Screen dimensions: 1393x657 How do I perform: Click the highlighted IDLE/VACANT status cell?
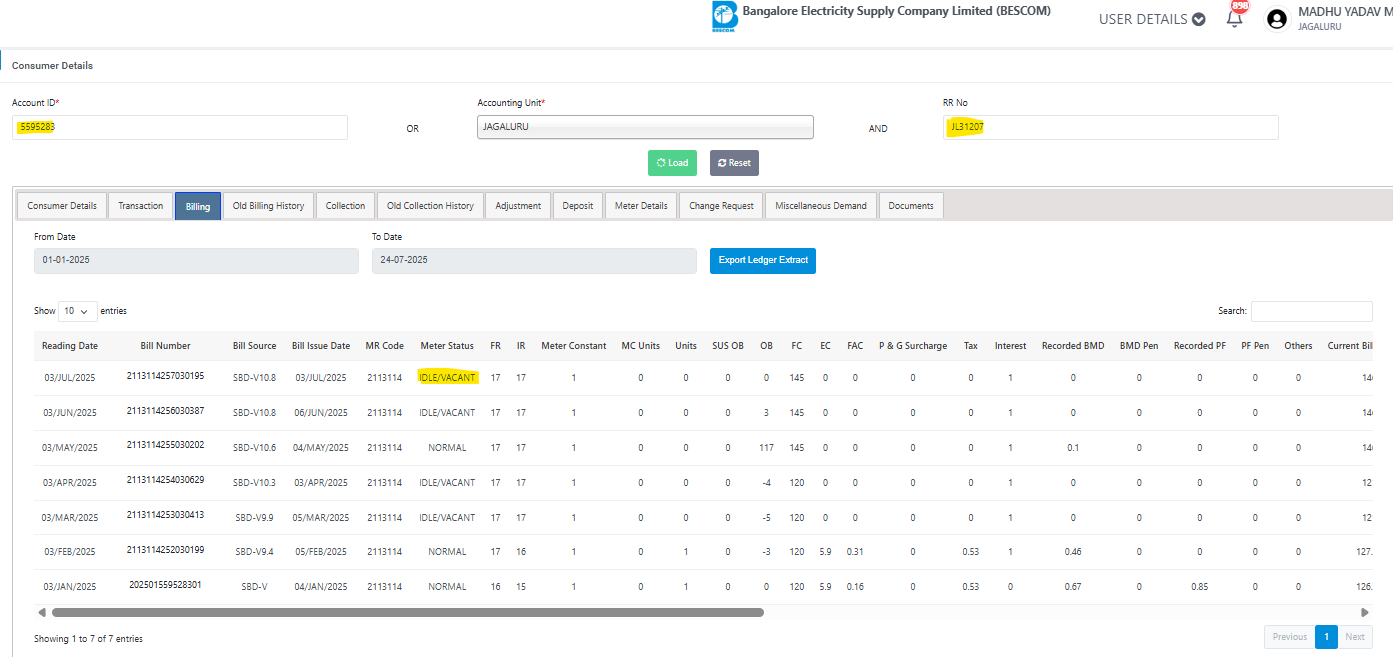447,378
